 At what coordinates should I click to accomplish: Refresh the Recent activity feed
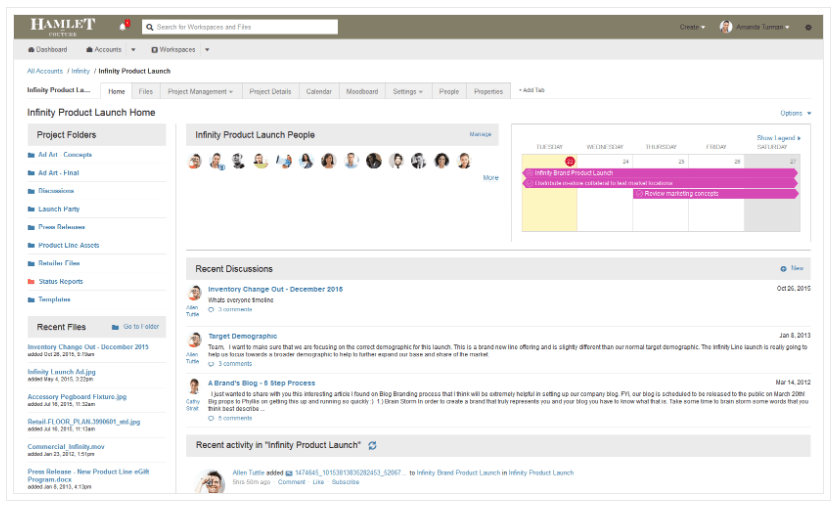372,446
